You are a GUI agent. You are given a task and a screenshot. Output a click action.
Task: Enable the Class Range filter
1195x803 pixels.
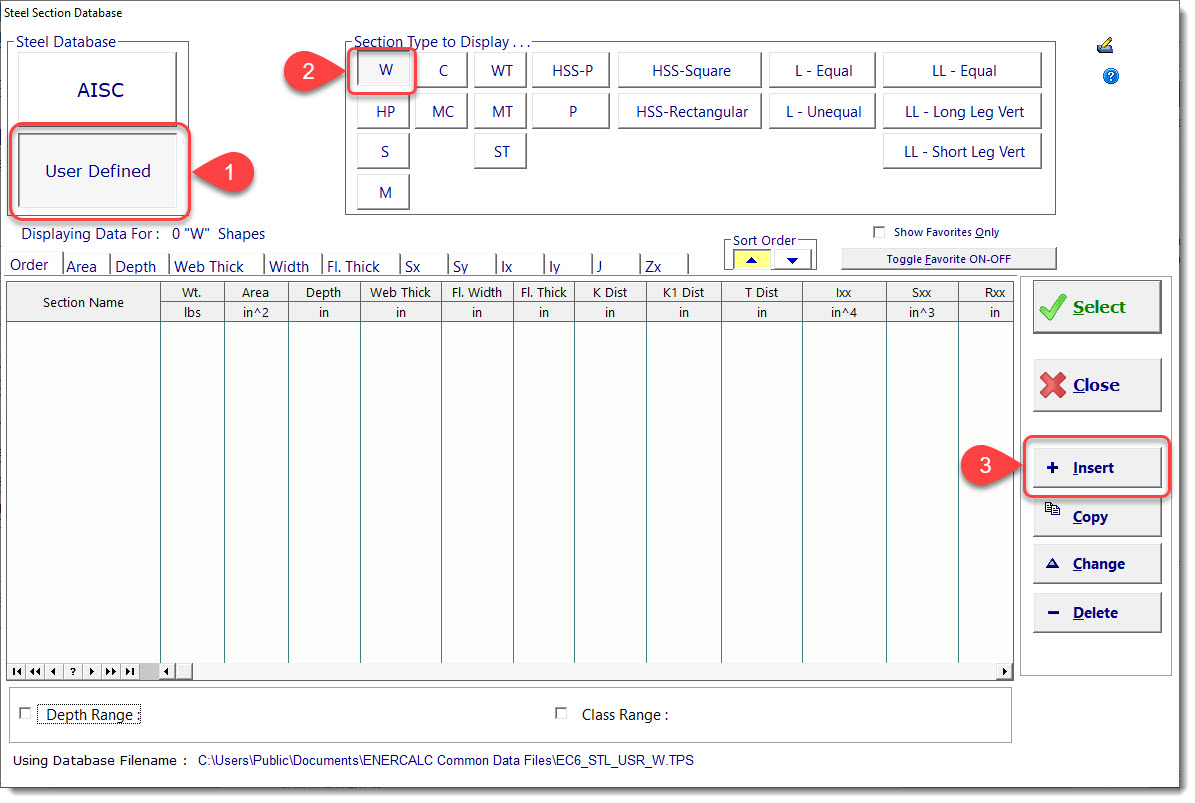(560, 714)
